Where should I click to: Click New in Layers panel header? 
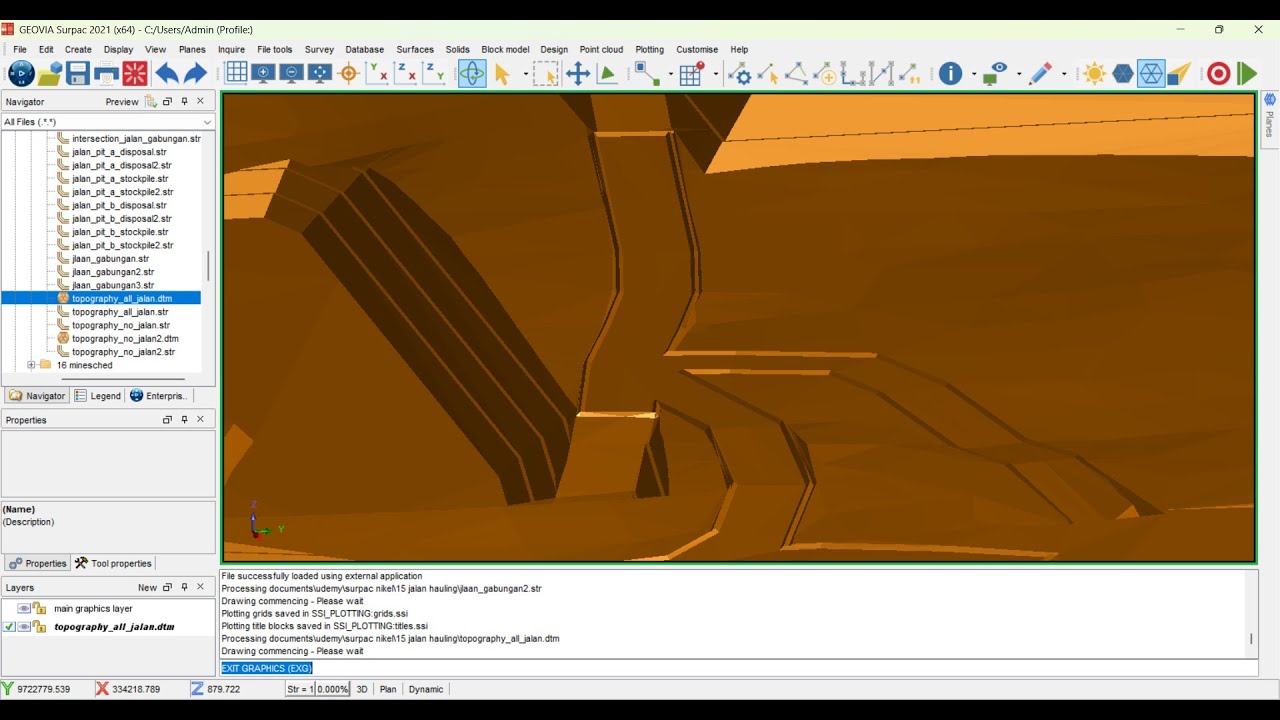[147, 588]
